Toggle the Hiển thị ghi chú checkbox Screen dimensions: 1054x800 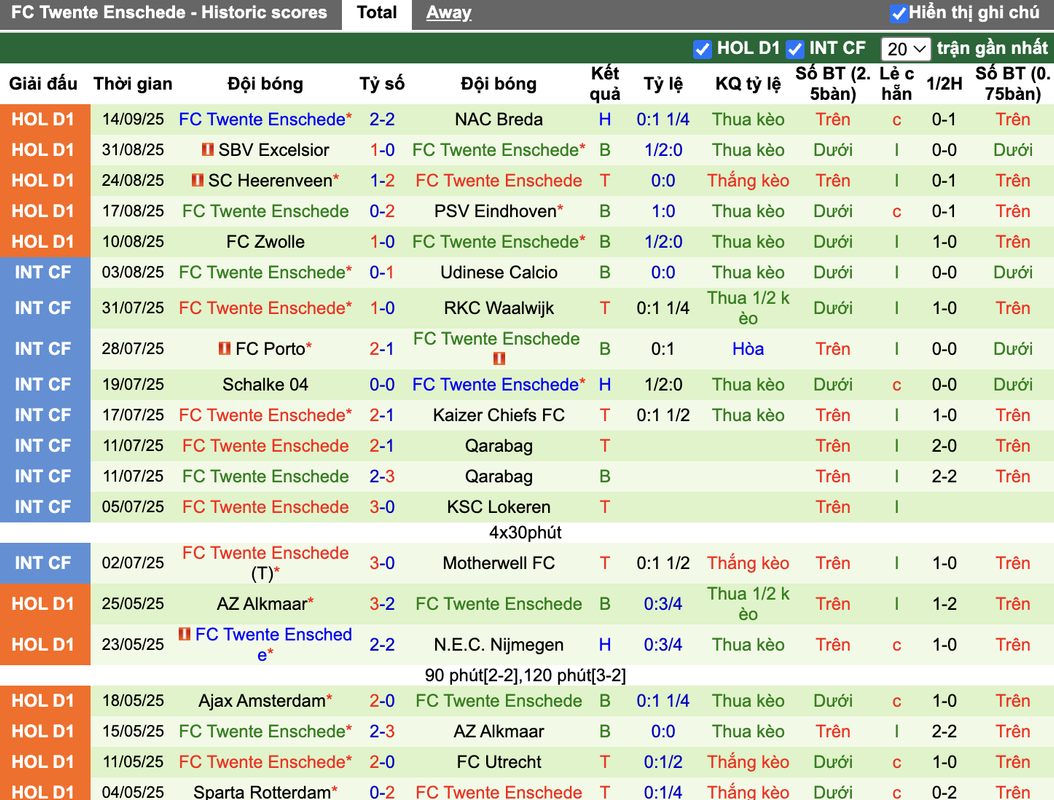tap(898, 13)
